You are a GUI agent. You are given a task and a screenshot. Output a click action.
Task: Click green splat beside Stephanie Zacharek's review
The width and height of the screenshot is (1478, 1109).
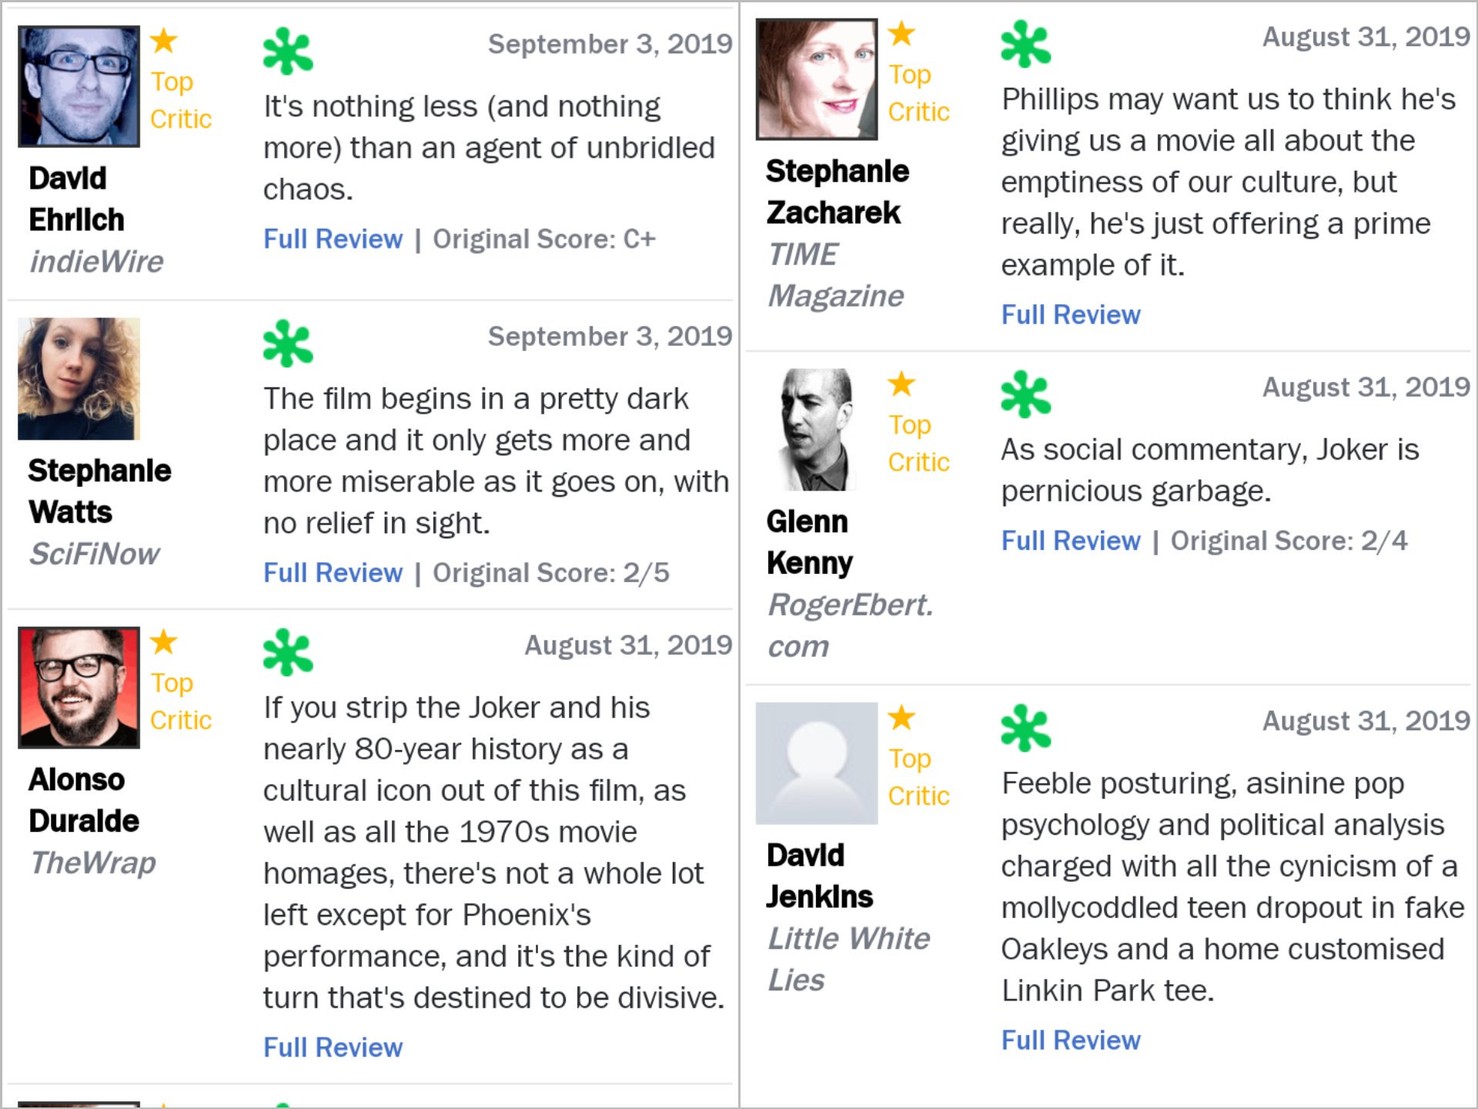point(1026,45)
